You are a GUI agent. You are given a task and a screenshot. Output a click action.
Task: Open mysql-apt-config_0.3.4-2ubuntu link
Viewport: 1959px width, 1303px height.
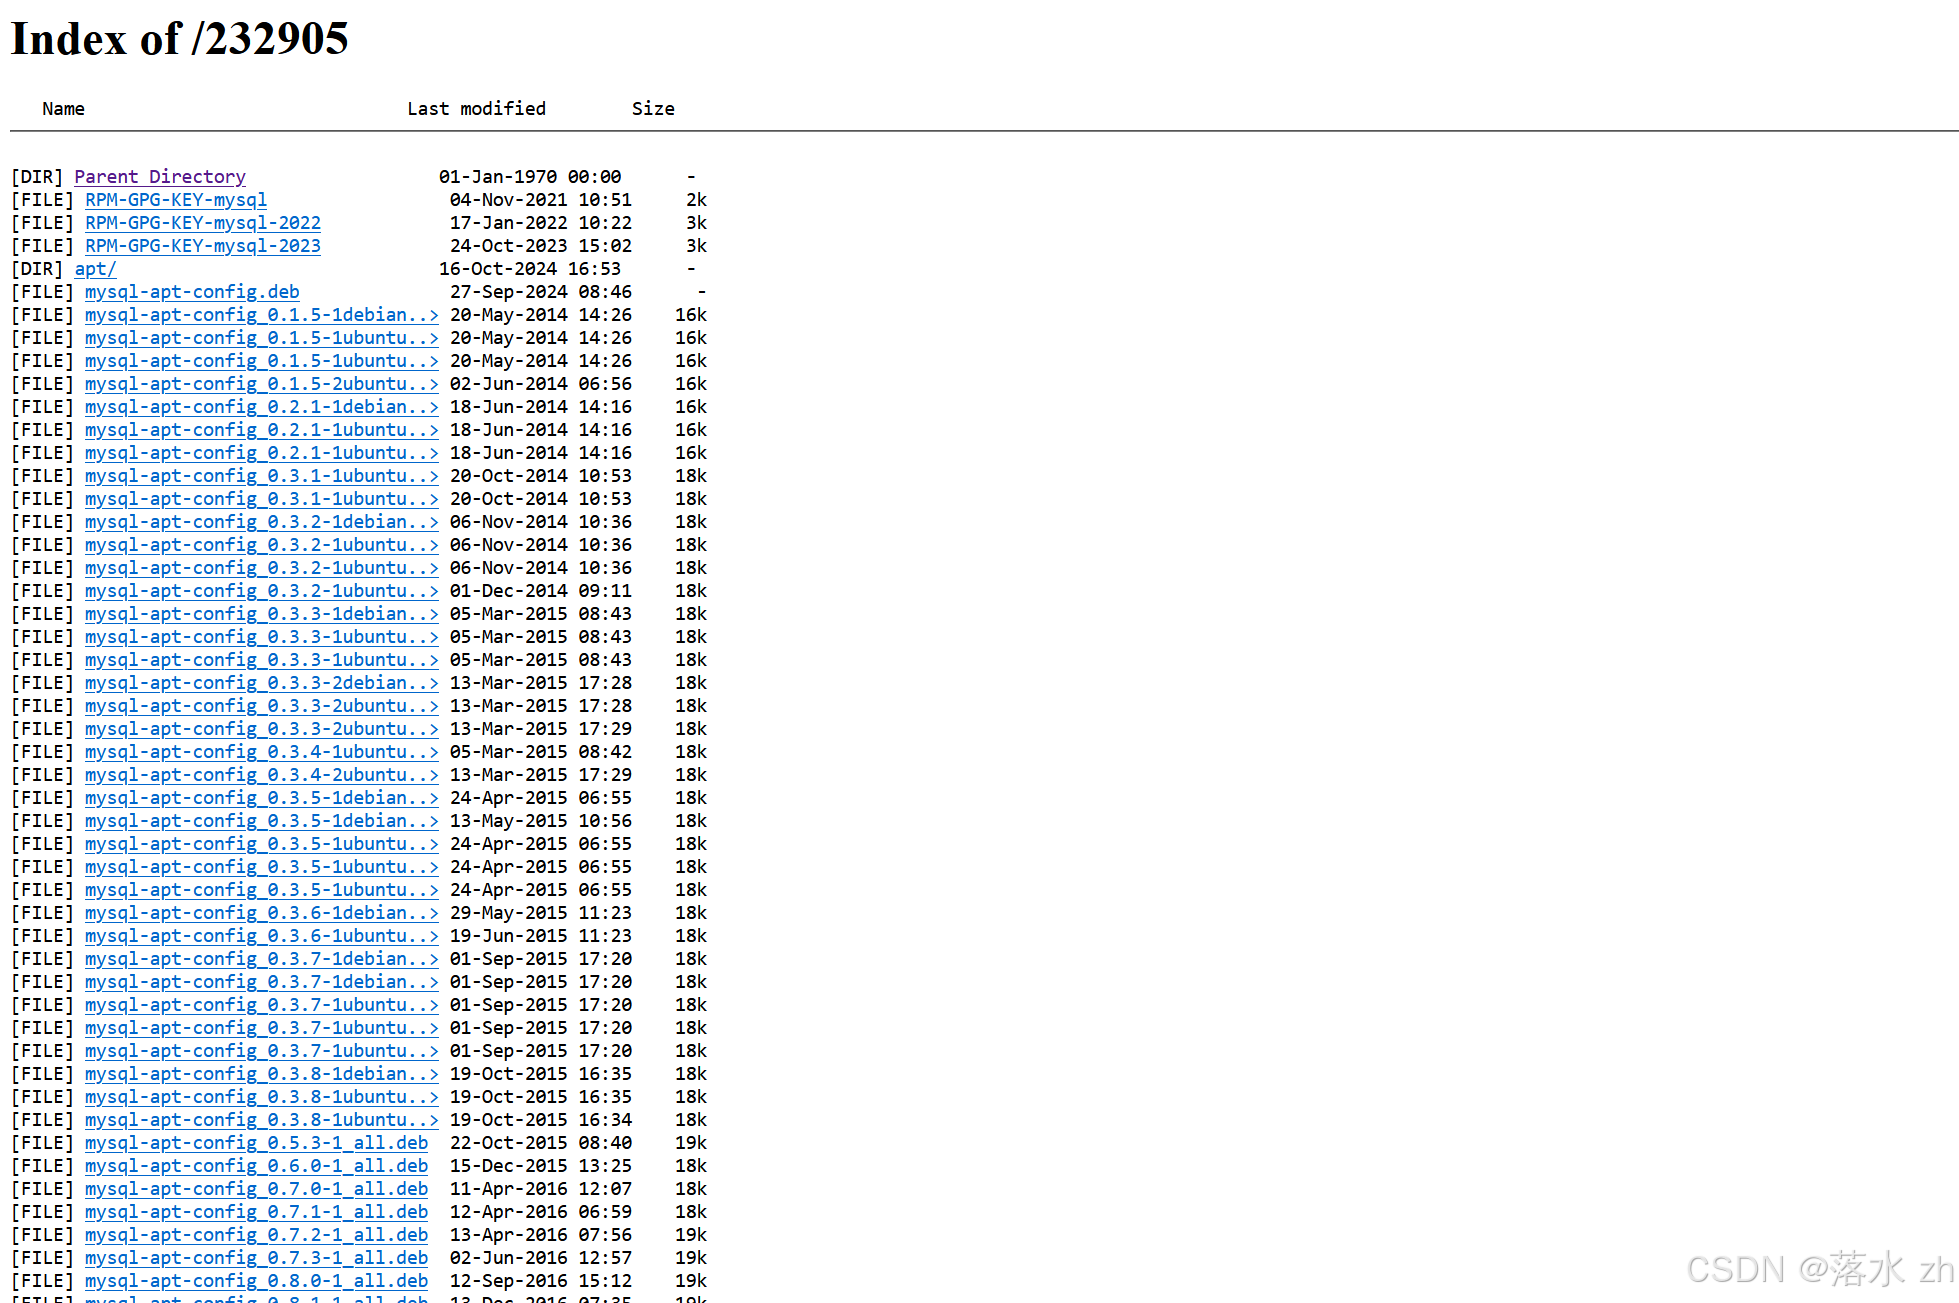(261, 775)
